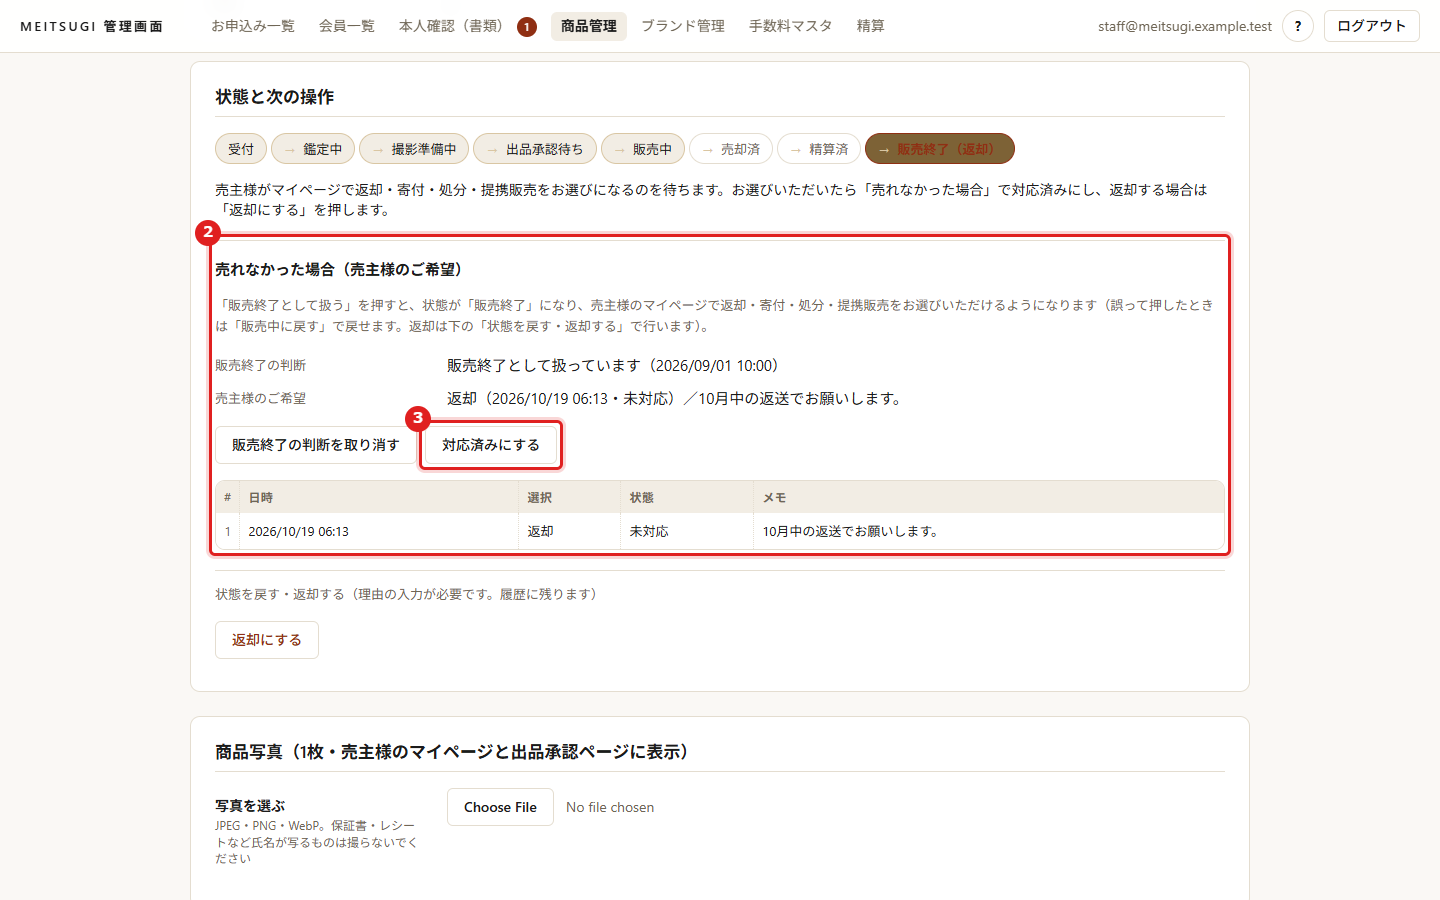This screenshot has height=900, width=1440.
Task: Navigate to 手数料マスタ
Action: coord(791,26)
